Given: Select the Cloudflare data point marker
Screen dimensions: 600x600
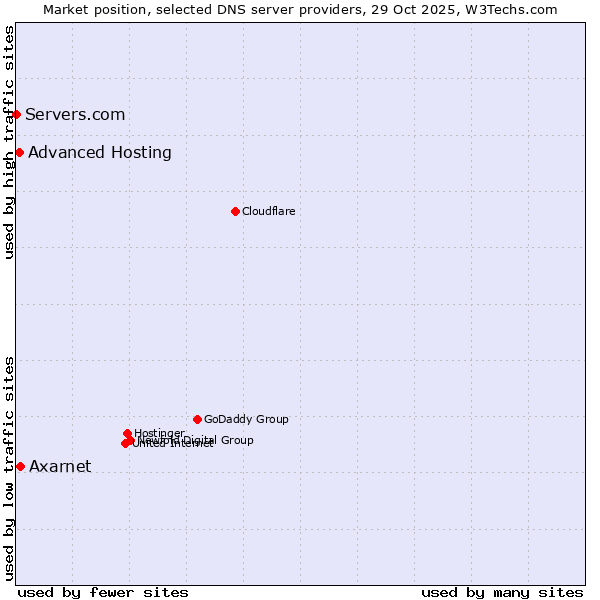Looking at the screenshot, I should point(235,211).
